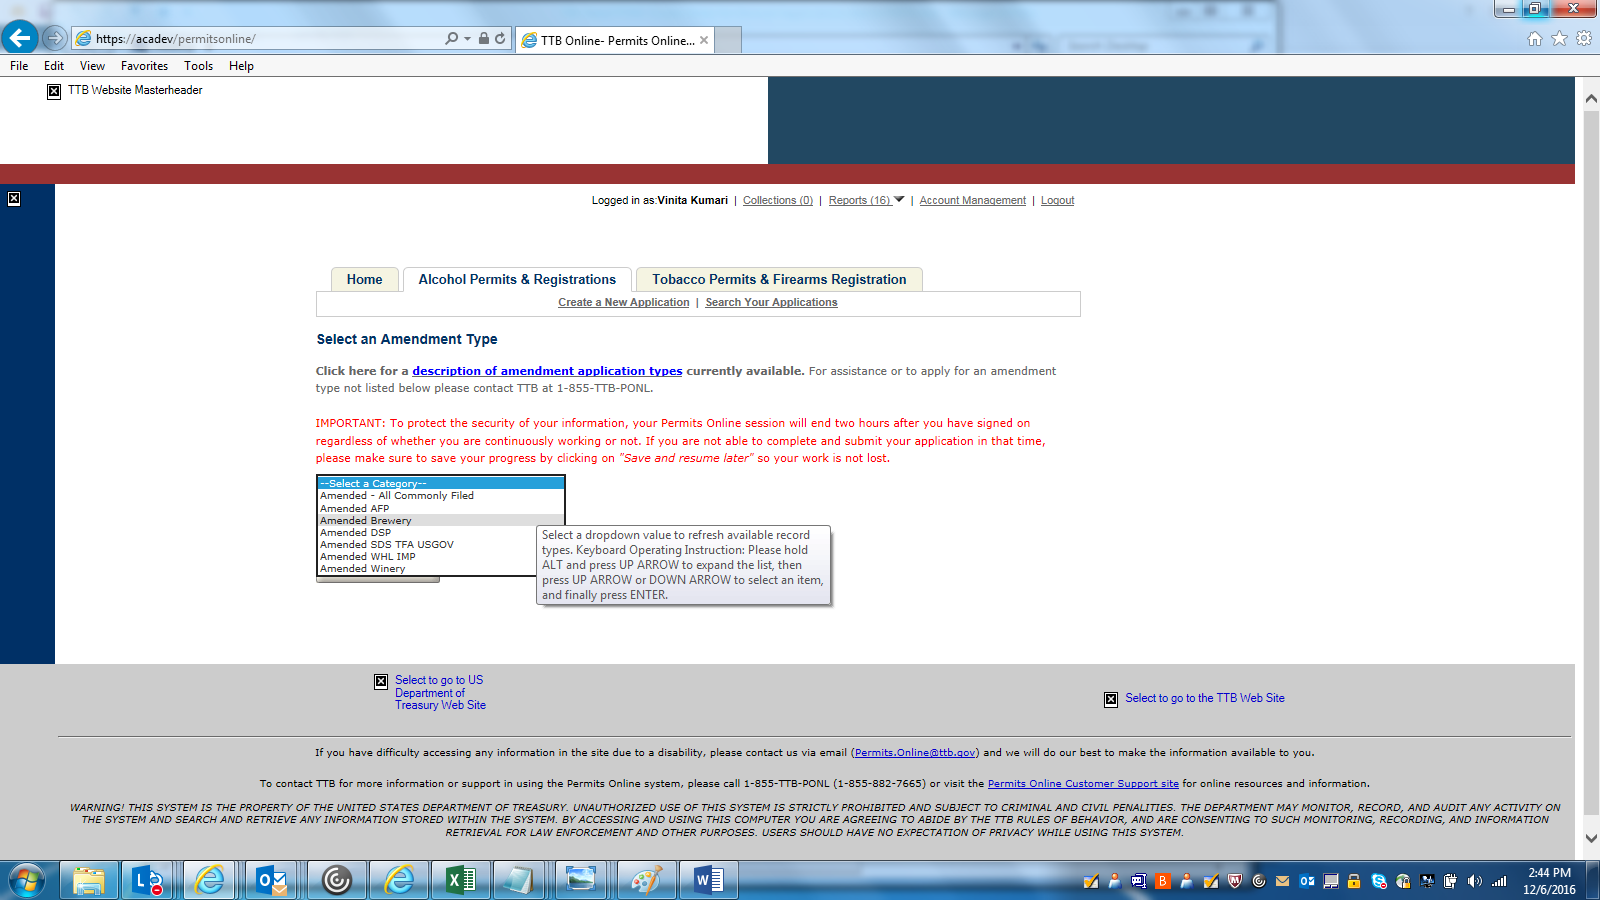The image size is (1600, 900).
Task: Click the Windows Start orb
Action: pos(27,881)
